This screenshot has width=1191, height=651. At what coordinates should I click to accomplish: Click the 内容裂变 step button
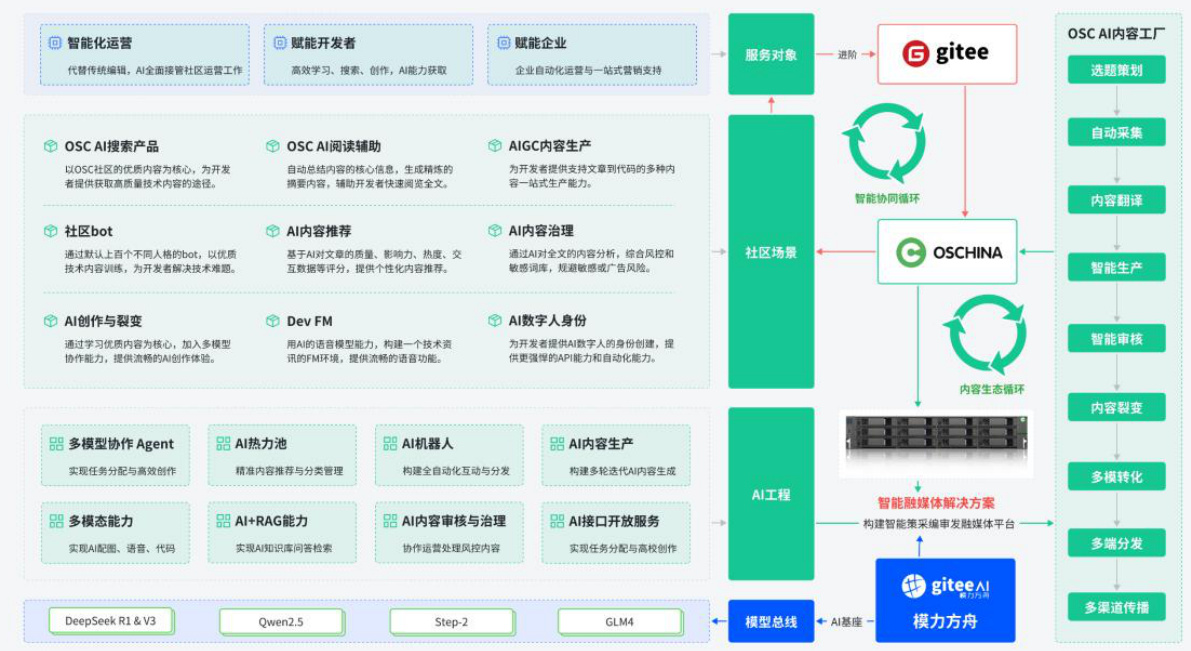1117,407
